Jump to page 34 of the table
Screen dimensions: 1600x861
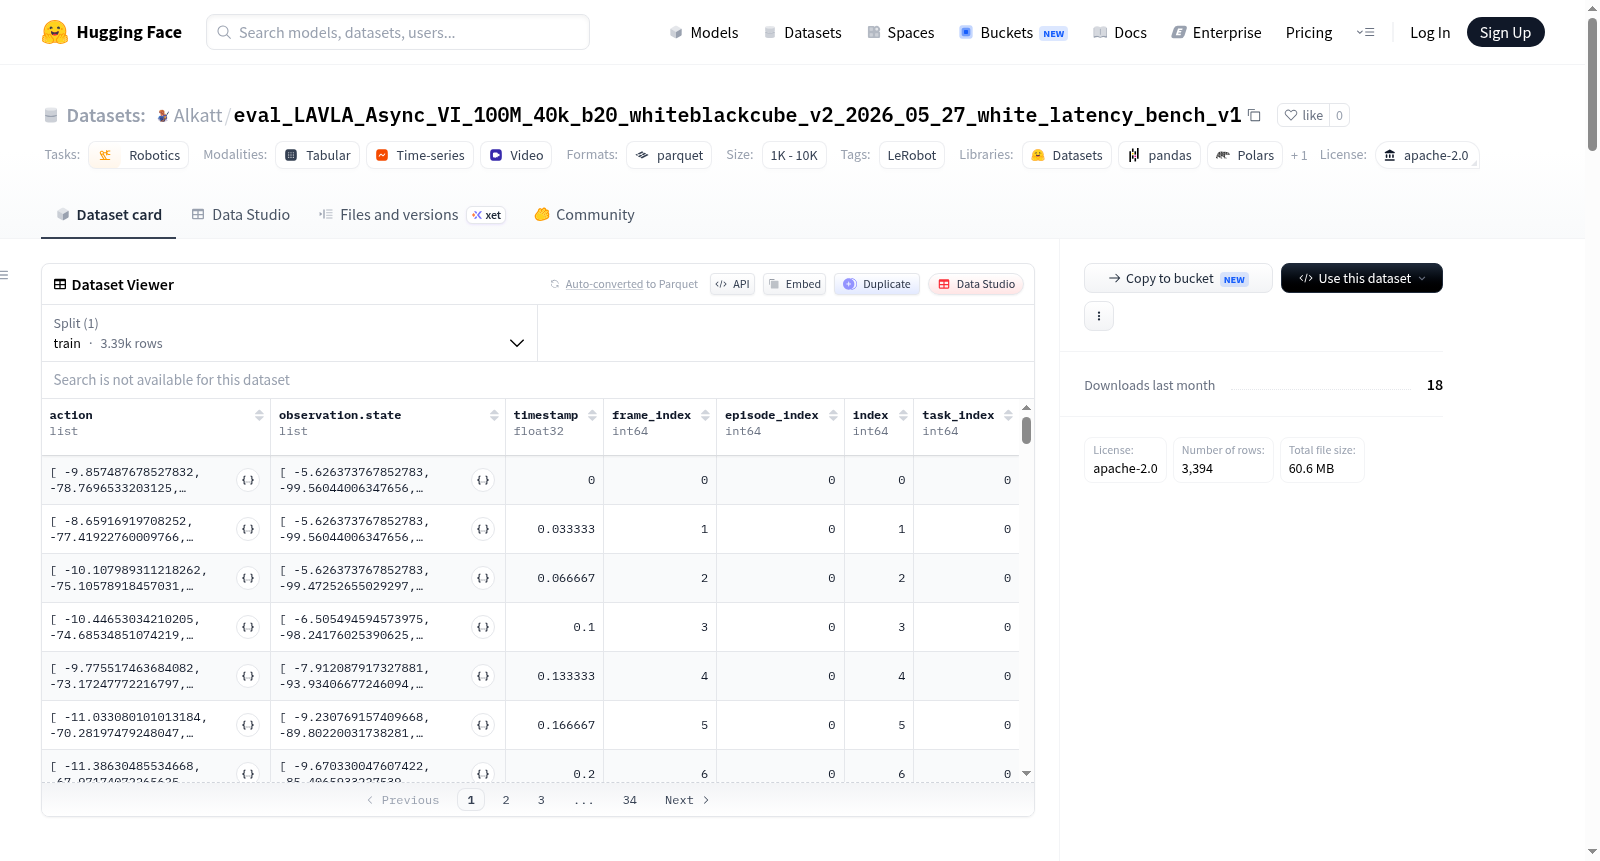click(x=630, y=800)
